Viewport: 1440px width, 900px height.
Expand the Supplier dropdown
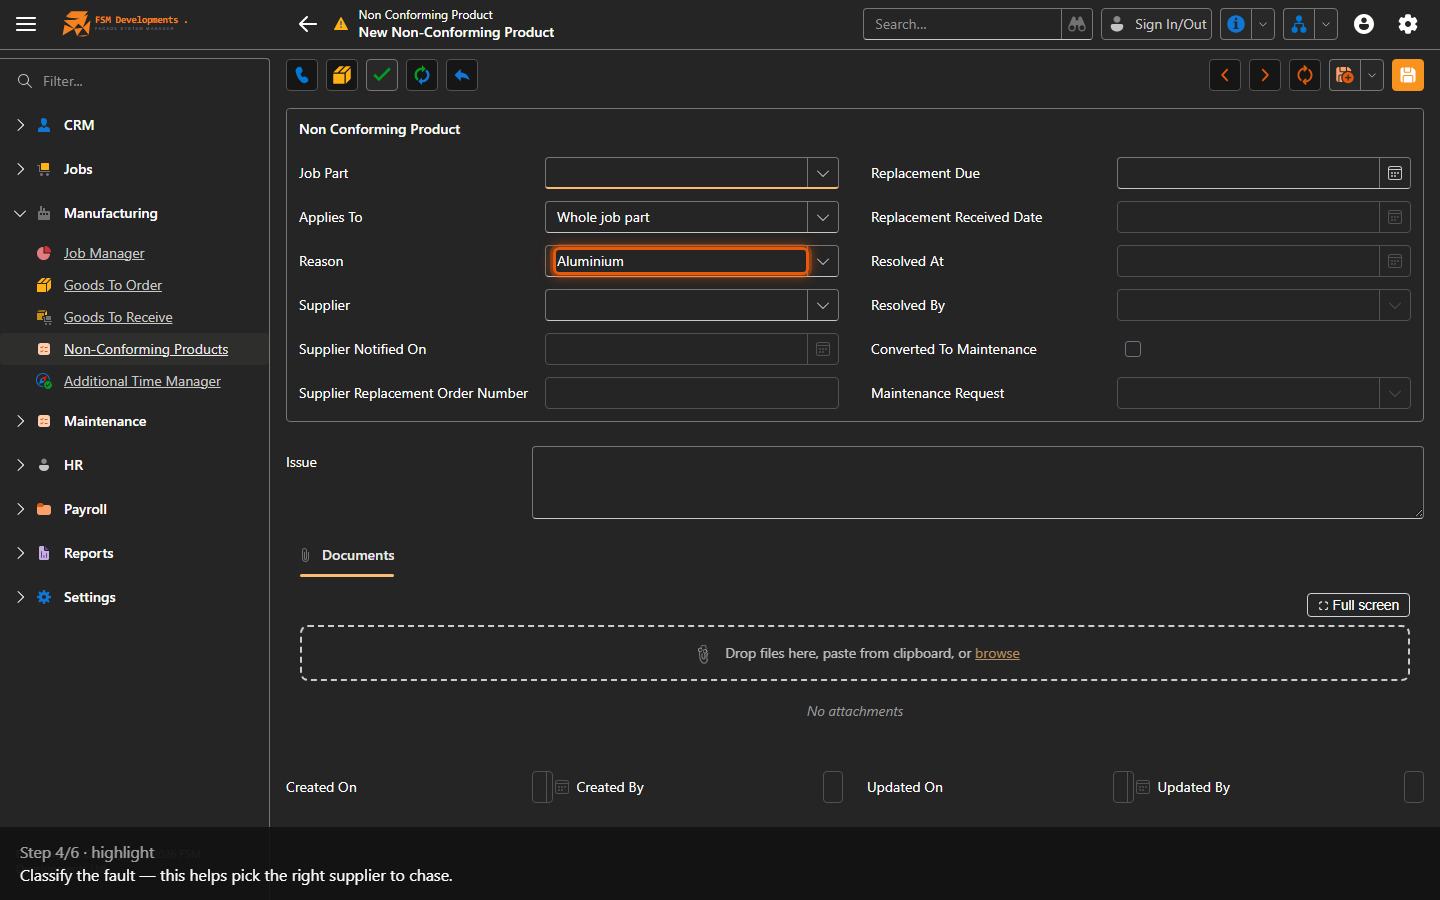coord(823,305)
